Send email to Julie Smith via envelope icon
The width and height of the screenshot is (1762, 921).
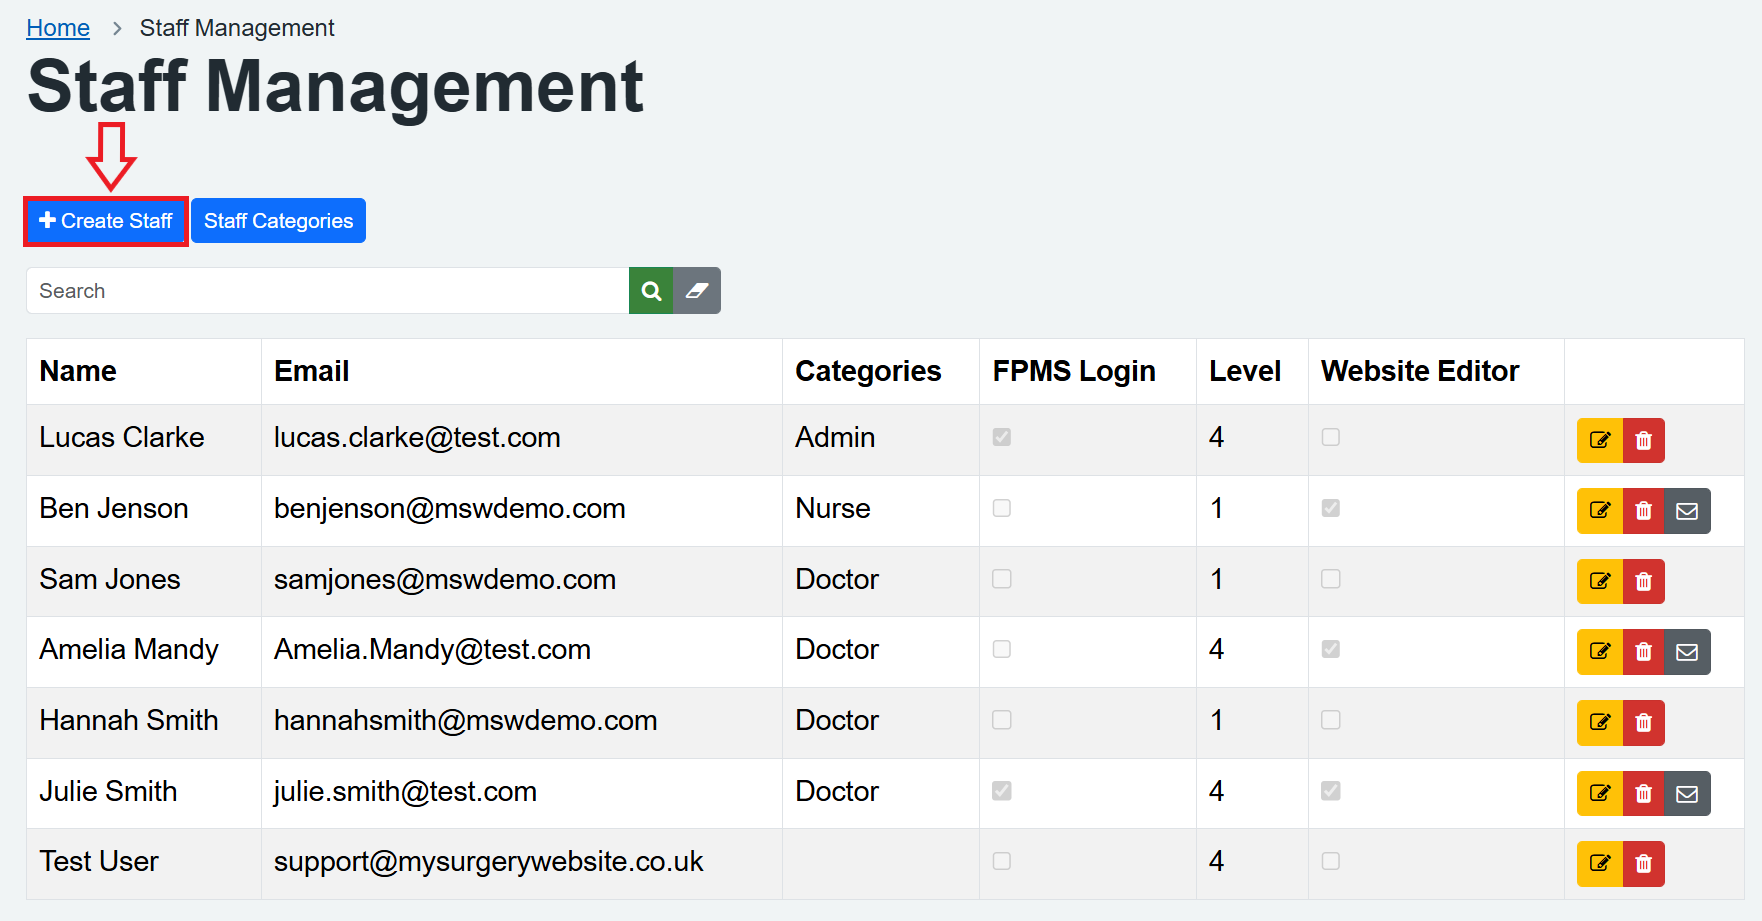tap(1687, 793)
